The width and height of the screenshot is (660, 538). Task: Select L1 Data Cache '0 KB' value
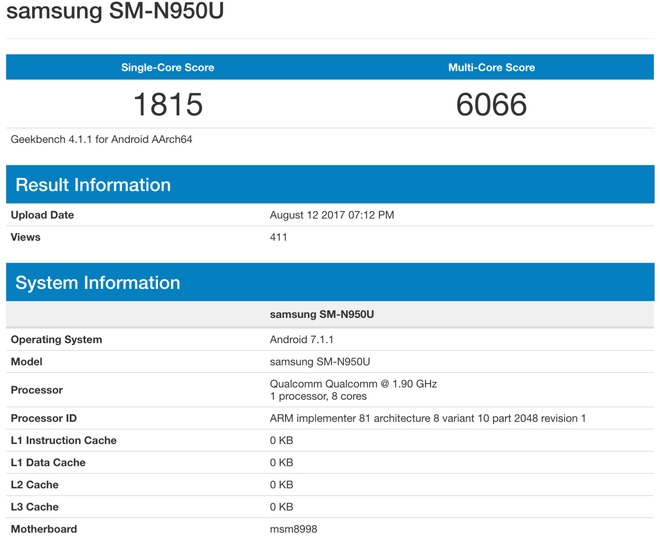pos(282,462)
